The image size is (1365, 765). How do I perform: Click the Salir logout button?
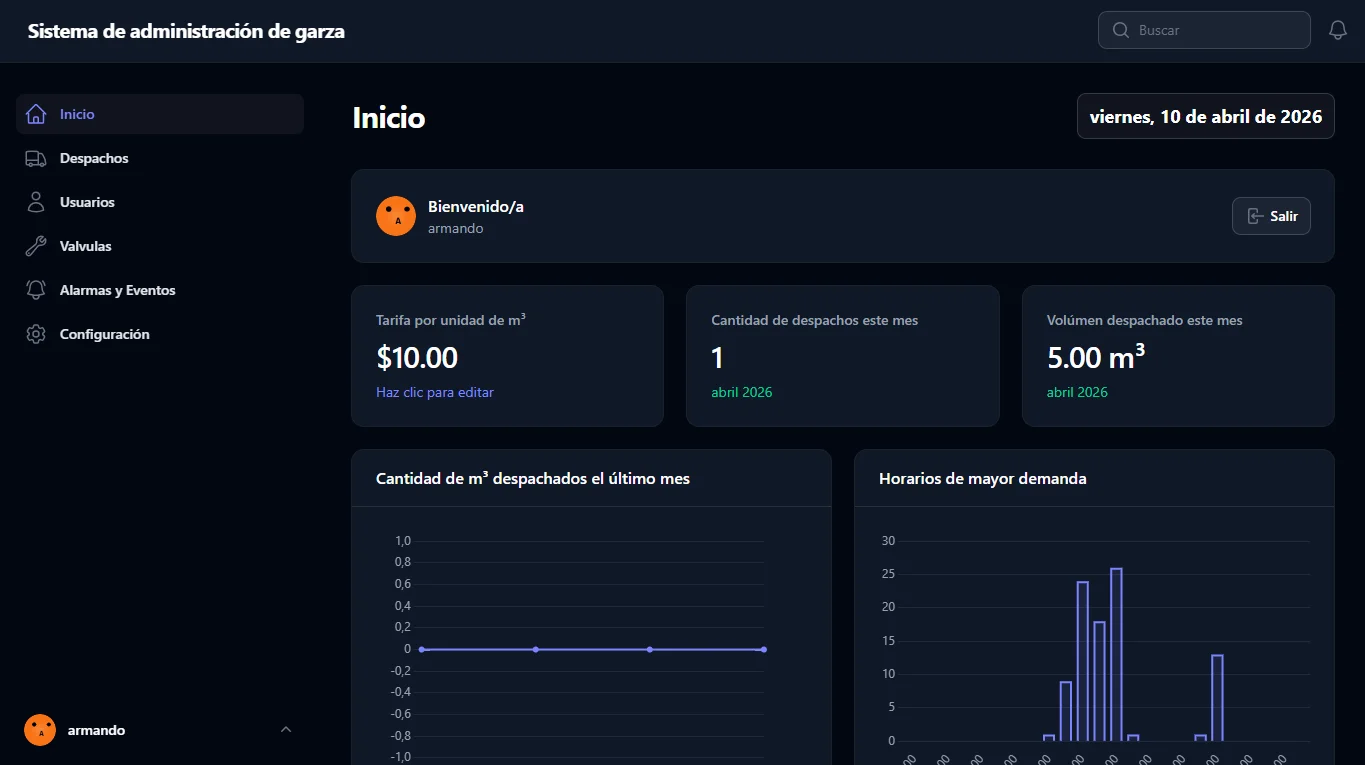pyautogui.click(x=1271, y=216)
